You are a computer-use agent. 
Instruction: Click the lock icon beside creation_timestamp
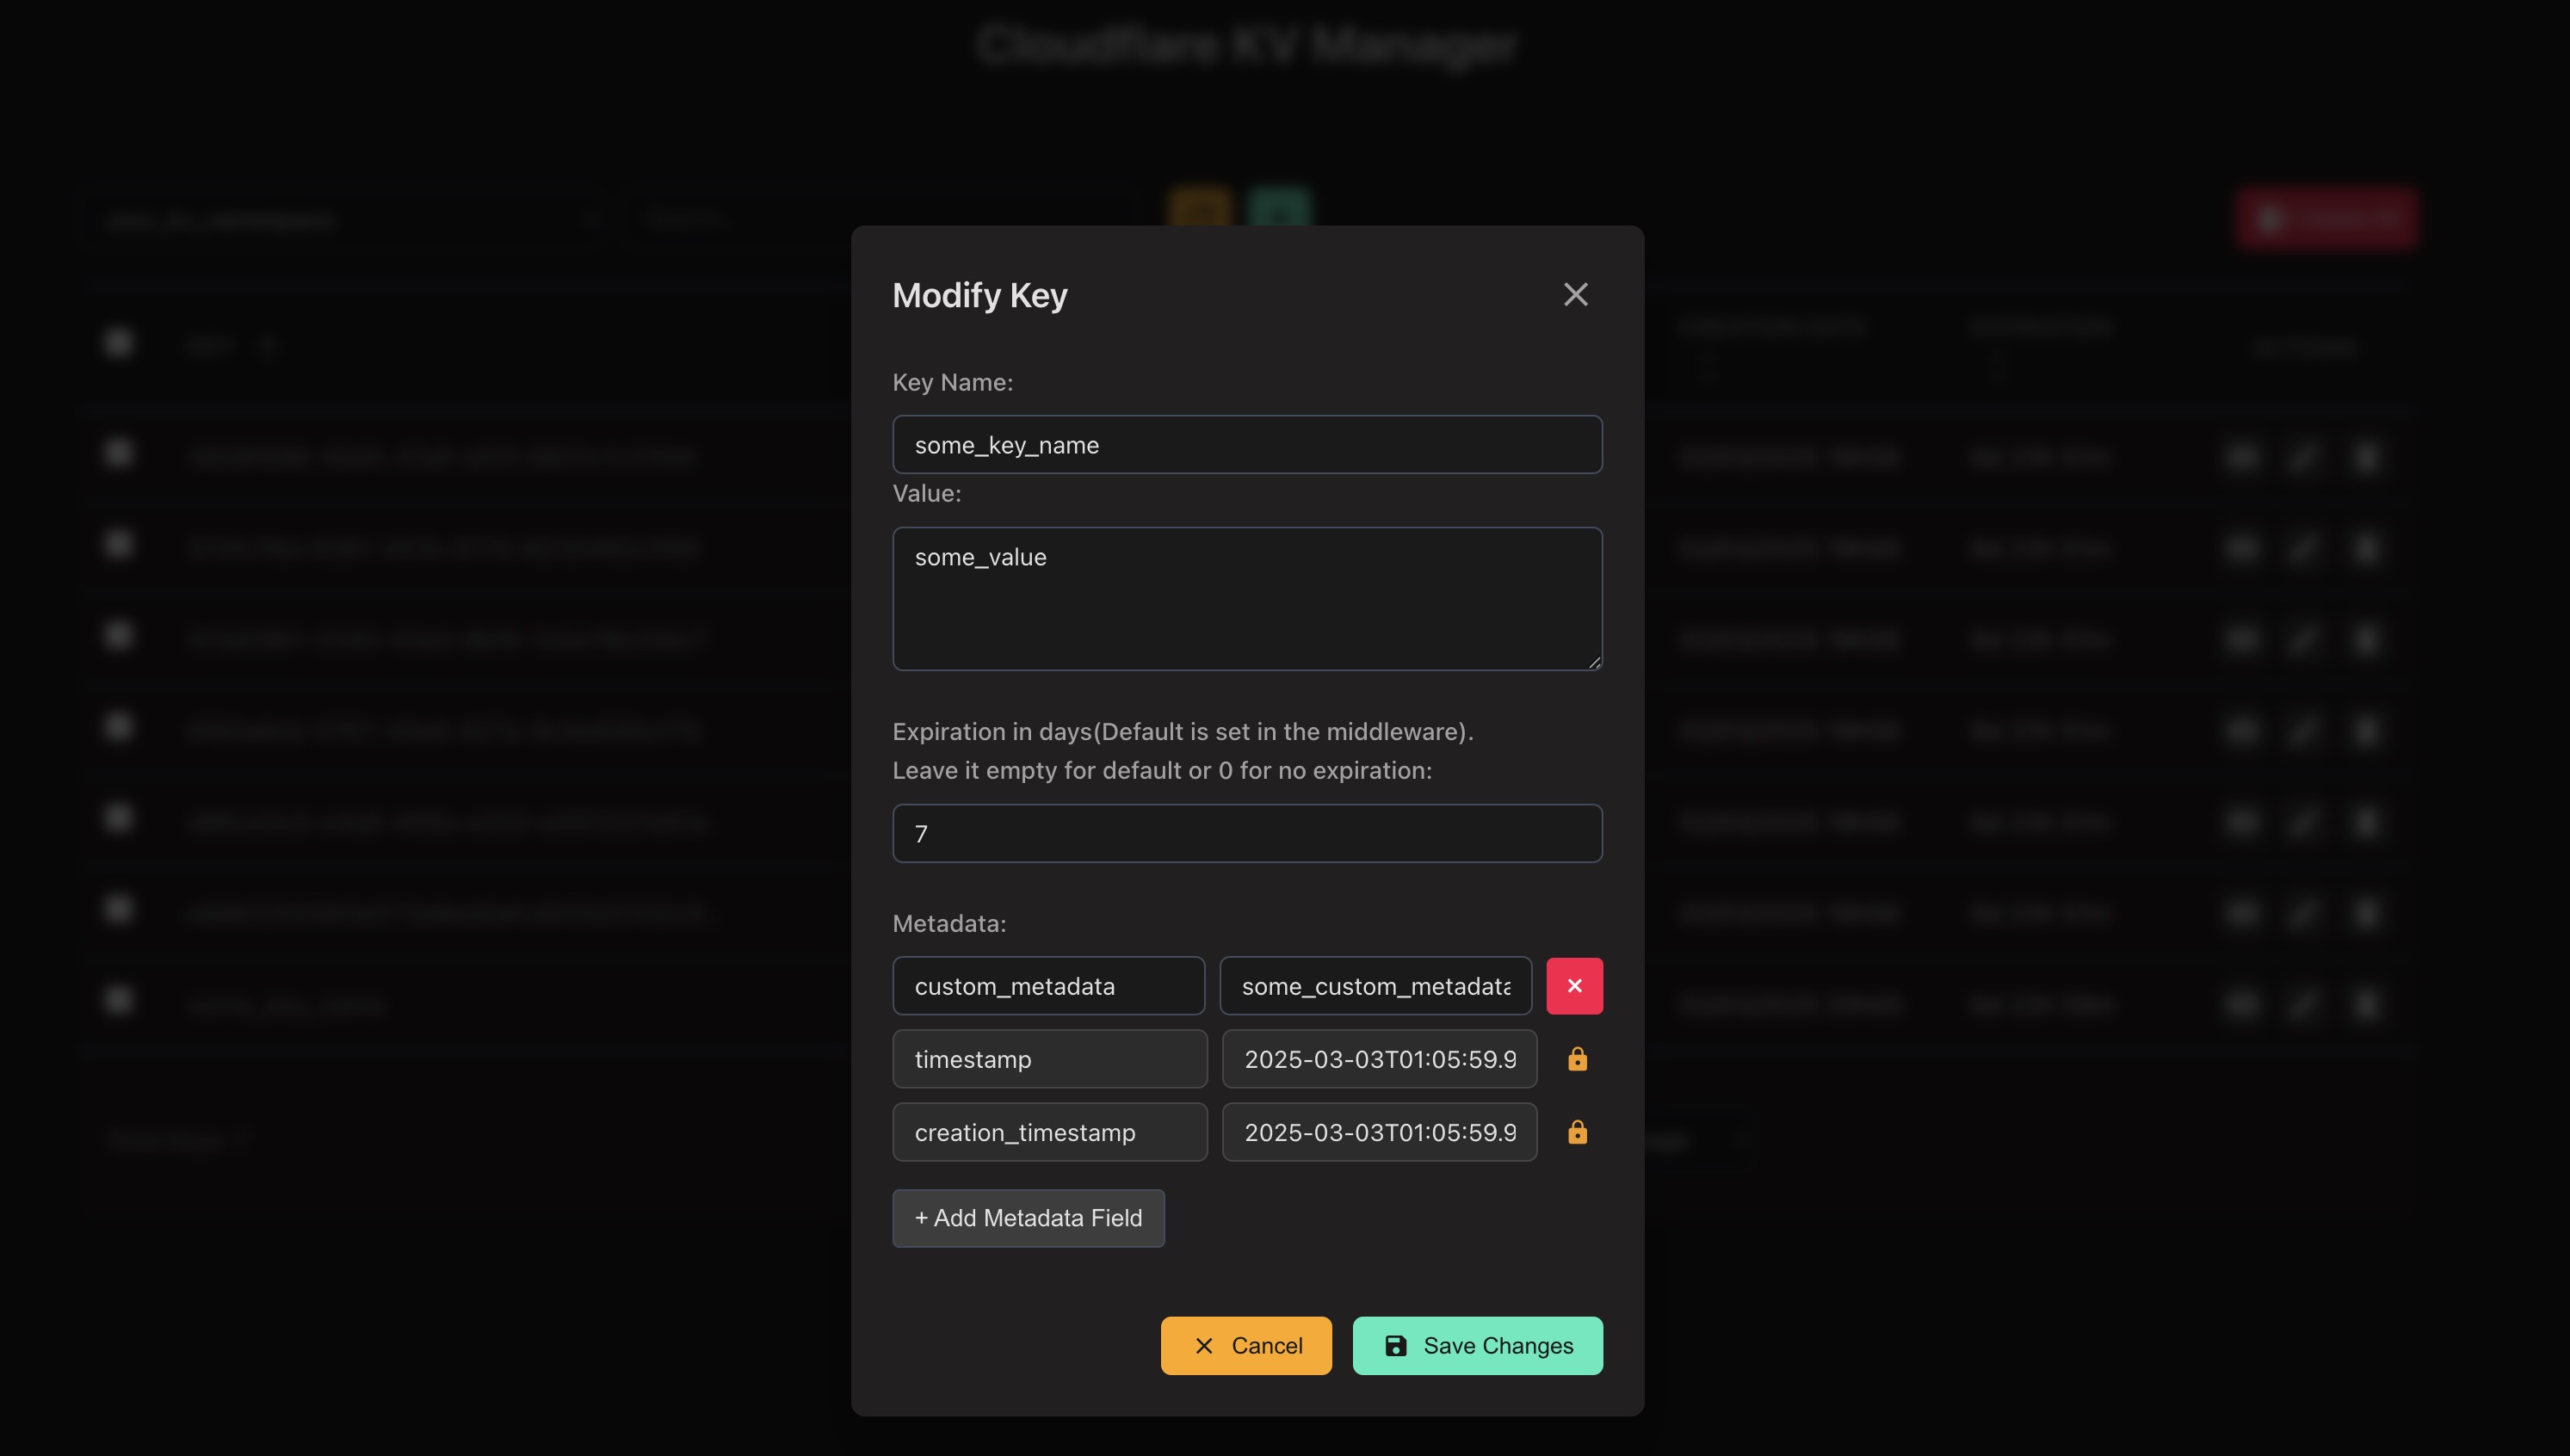point(1577,1132)
